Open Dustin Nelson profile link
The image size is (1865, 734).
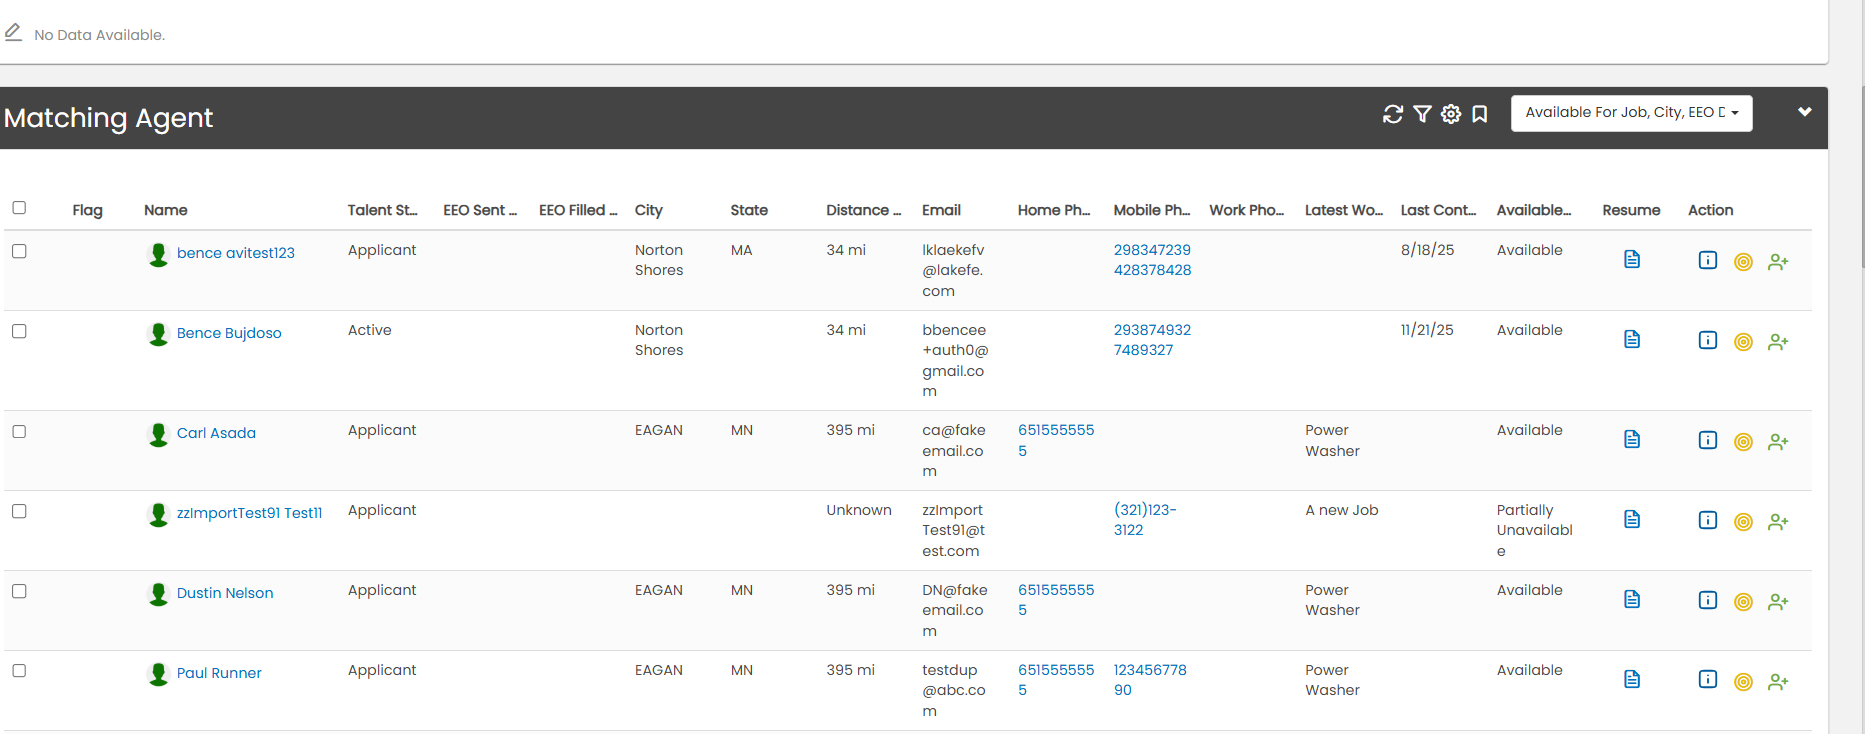pyautogui.click(x=225, y=593)
